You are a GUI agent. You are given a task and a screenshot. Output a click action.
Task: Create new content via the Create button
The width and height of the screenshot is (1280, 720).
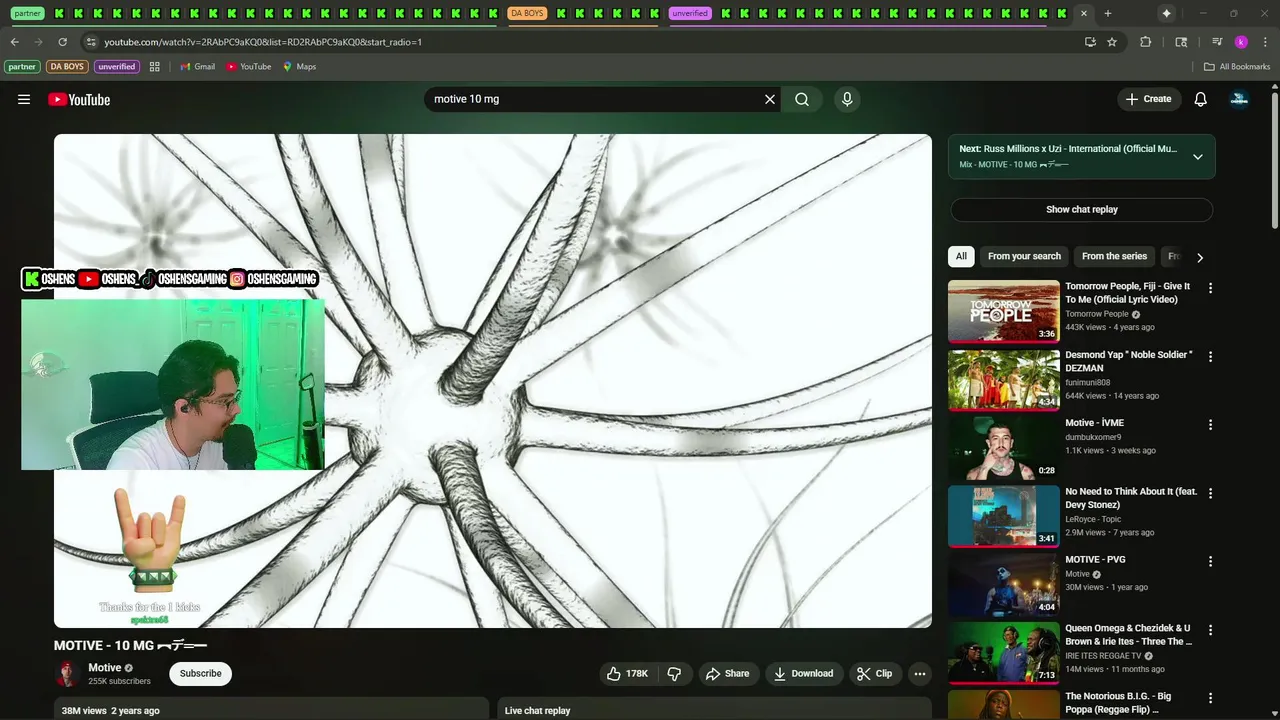pos(1148,99)
